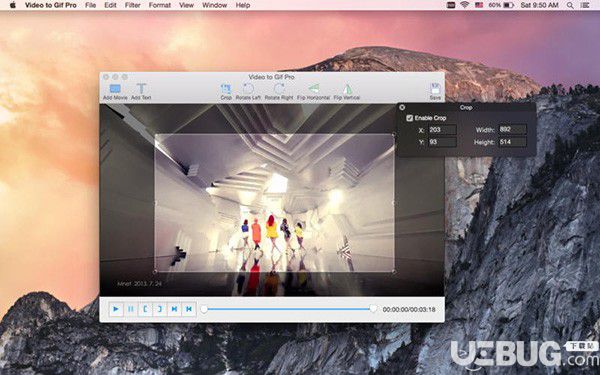Viewport: 600px width, 375px height.
Task: Click the crop region bottom-left corner handle
Action: click(x=155, y=271)
